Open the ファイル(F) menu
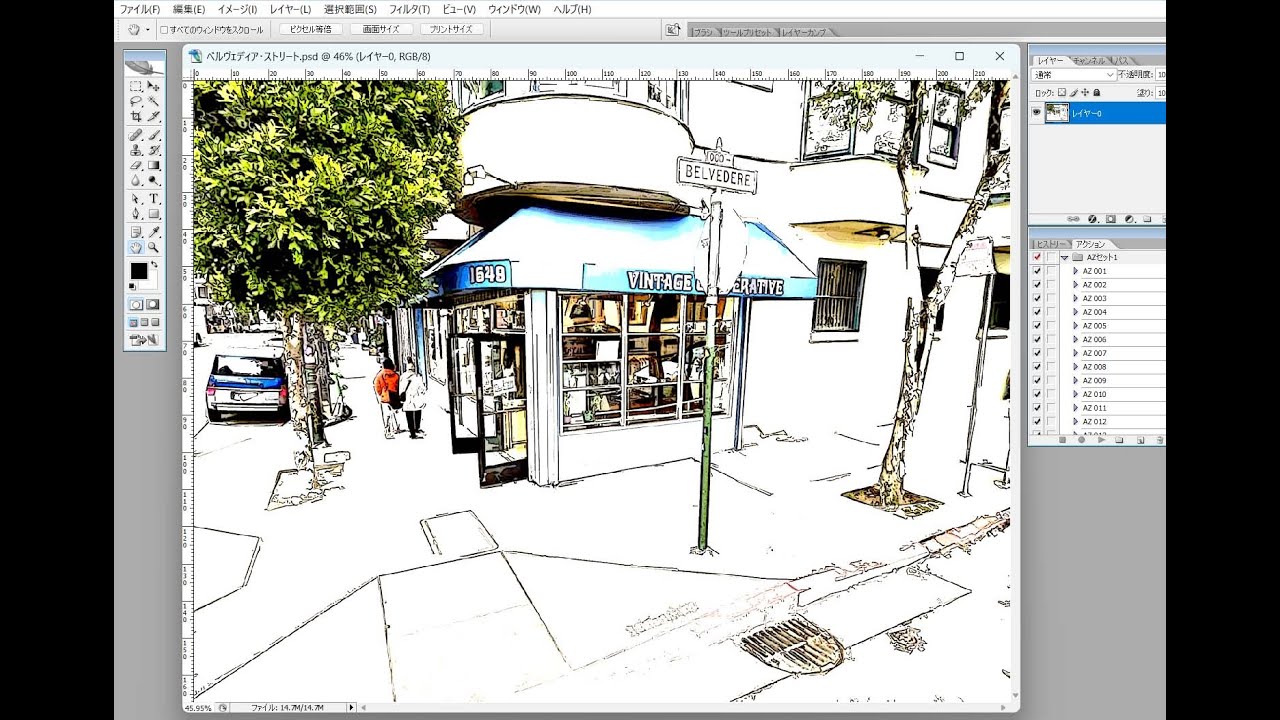The width and height of the screenshot is (1280, 720). click(x=140, y=9)
